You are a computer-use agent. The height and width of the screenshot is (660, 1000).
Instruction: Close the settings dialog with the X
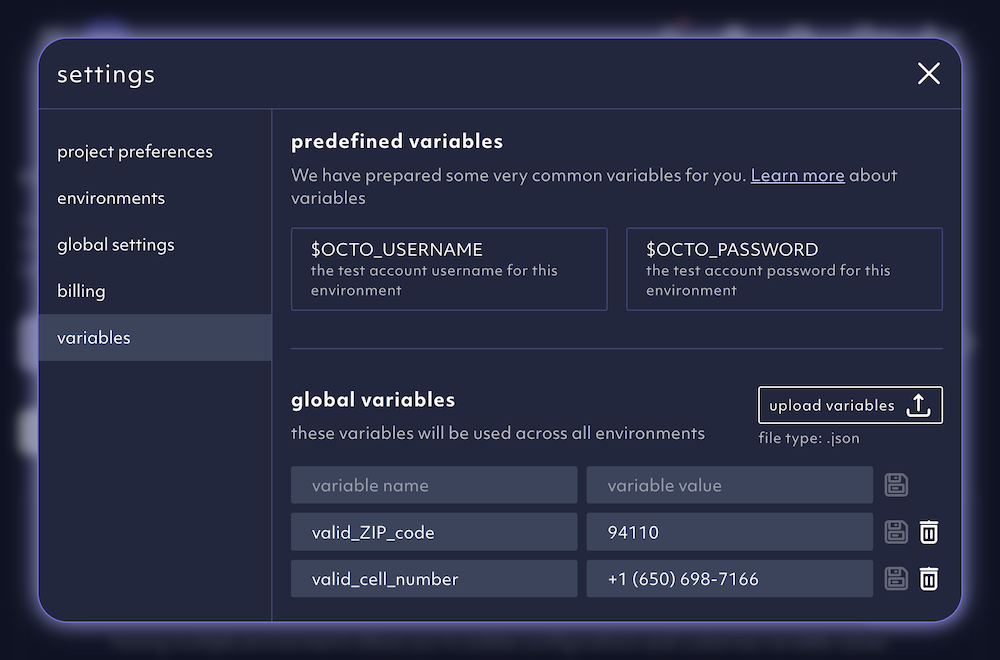point(929,73)
